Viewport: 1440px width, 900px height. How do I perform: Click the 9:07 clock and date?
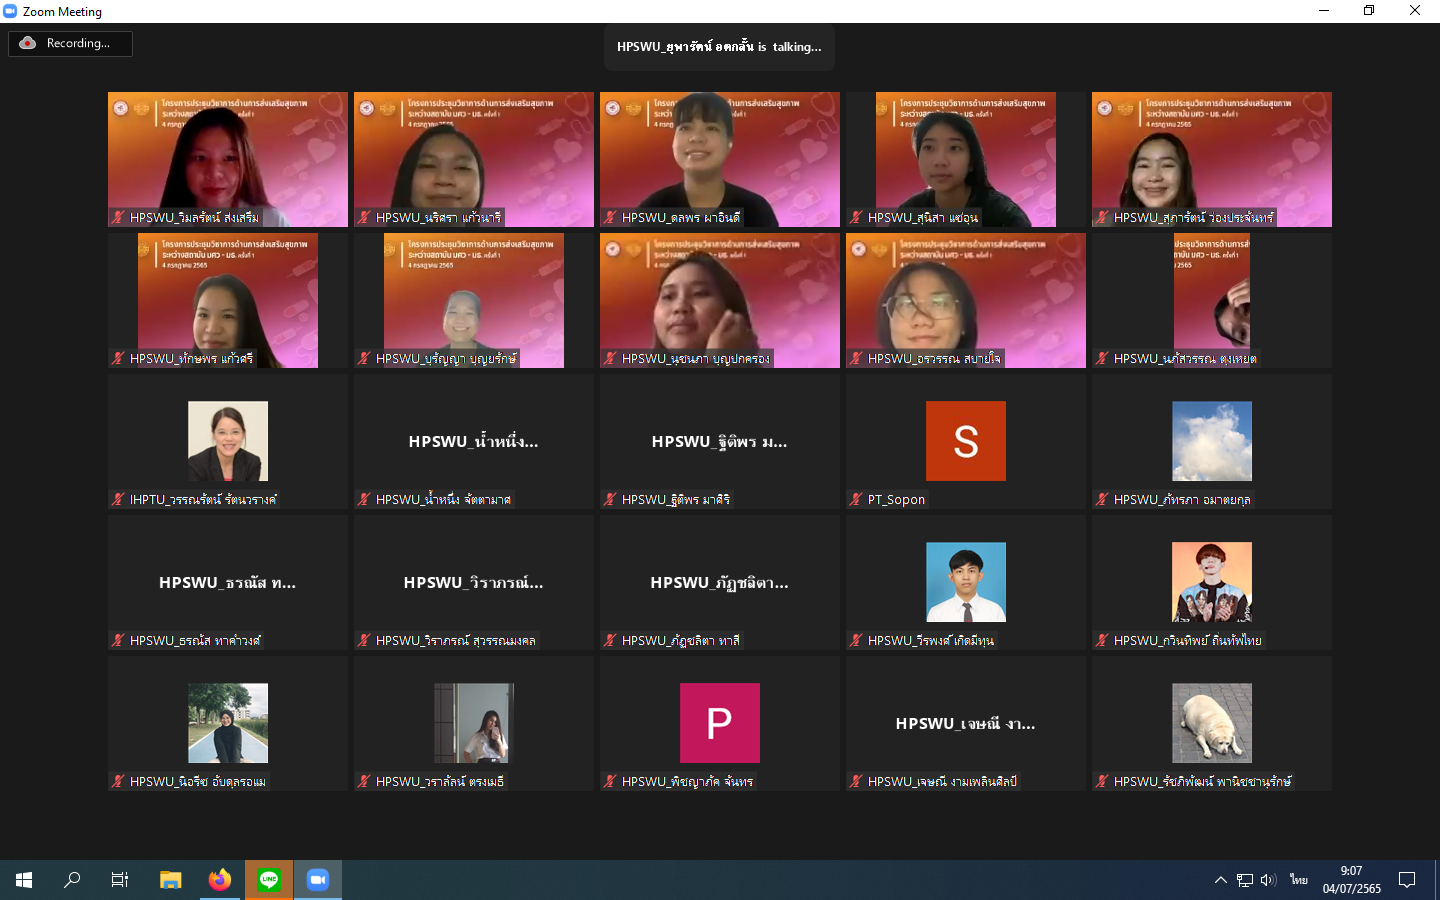[1351, 880]
